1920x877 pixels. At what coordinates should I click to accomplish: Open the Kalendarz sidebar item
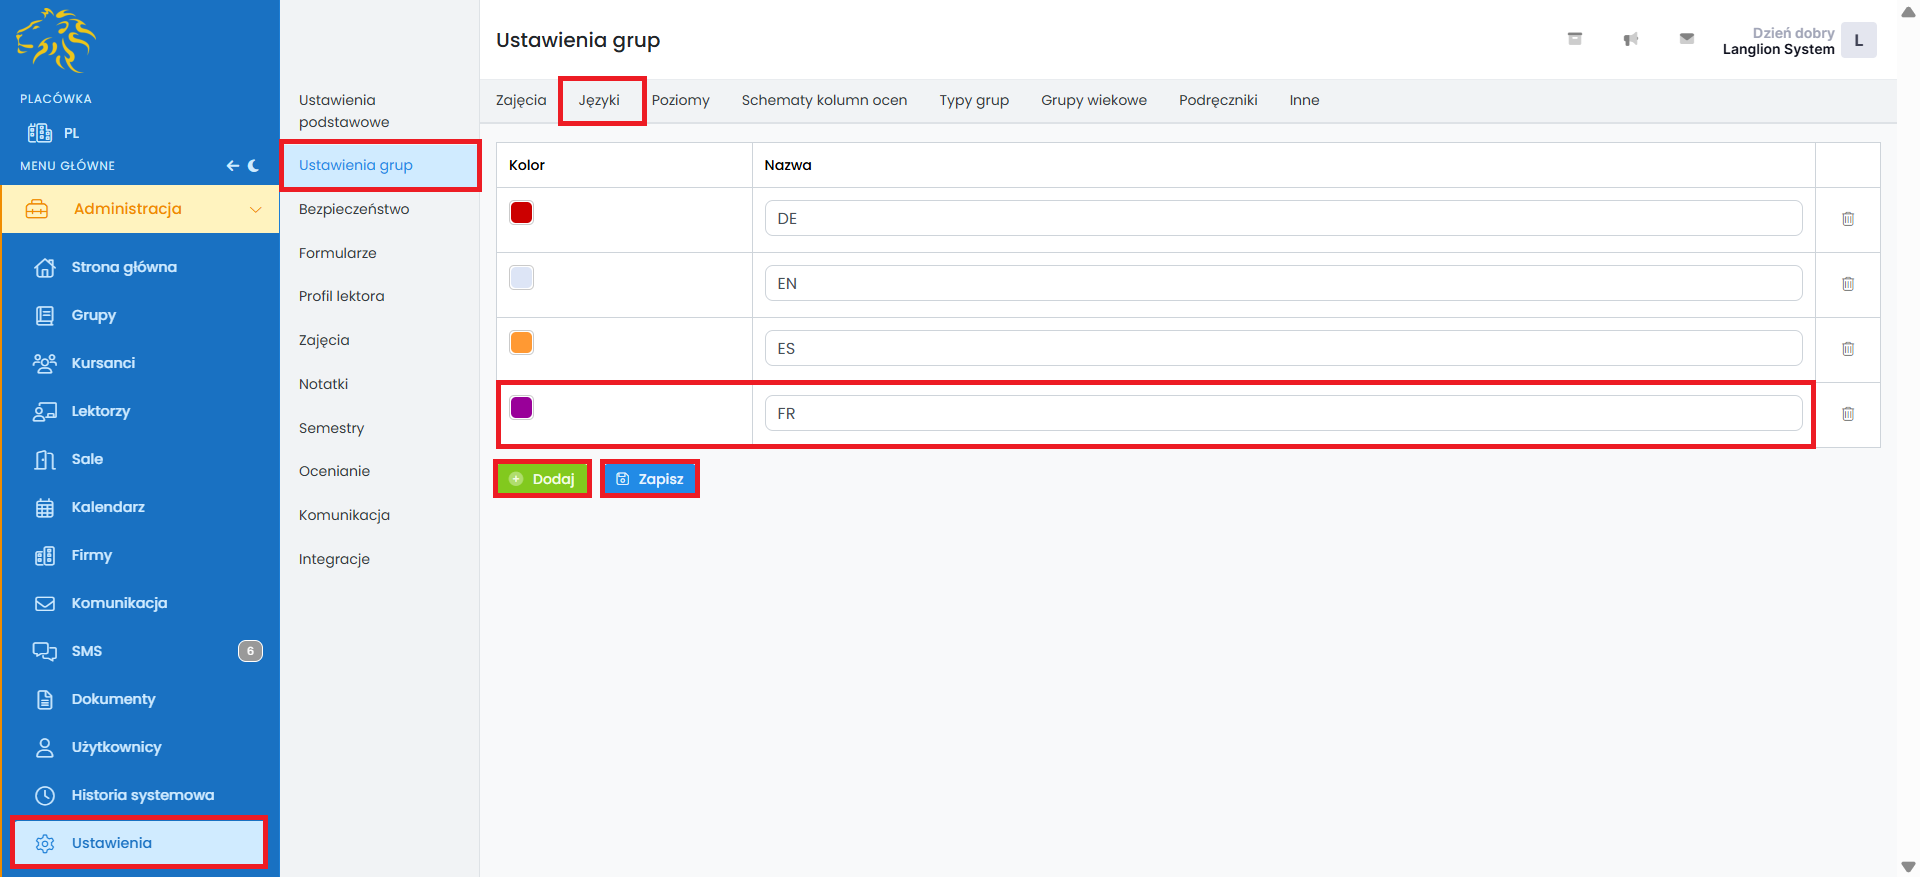click(x=108, y=507)
